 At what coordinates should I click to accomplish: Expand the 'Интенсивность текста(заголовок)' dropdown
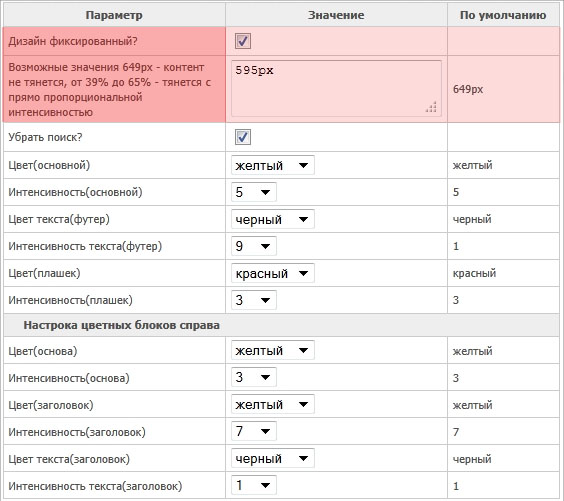tap(254, 485)
